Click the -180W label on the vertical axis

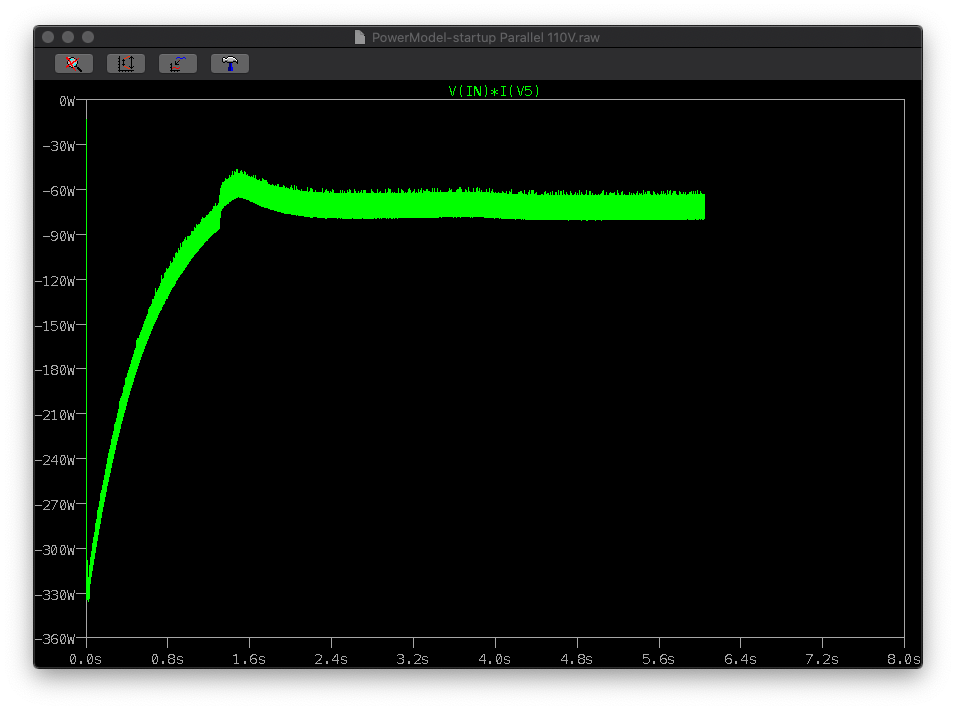coord(55,370)
